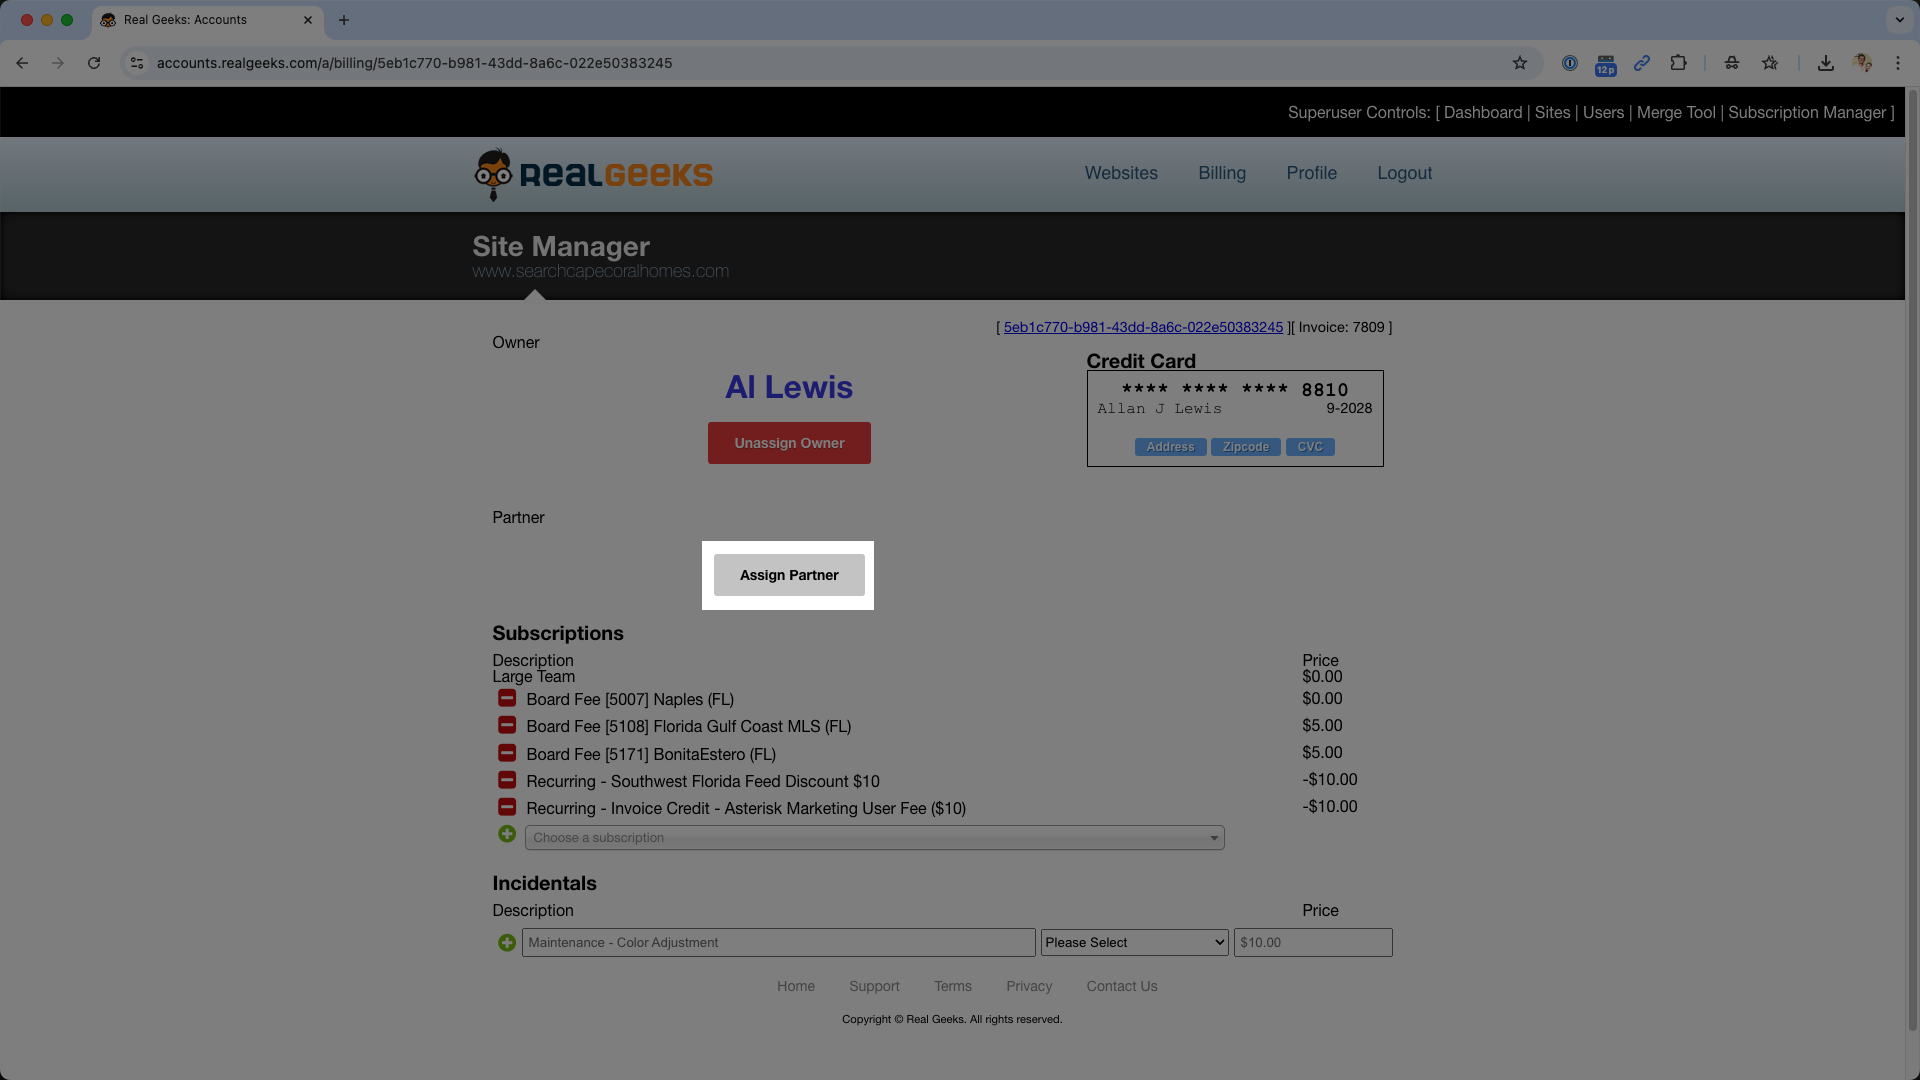Open Websites navigation menu item
Image resolution: width=1920 pixels, height=1080 pixels.
pyautogui.click(x=1120, y=173)
